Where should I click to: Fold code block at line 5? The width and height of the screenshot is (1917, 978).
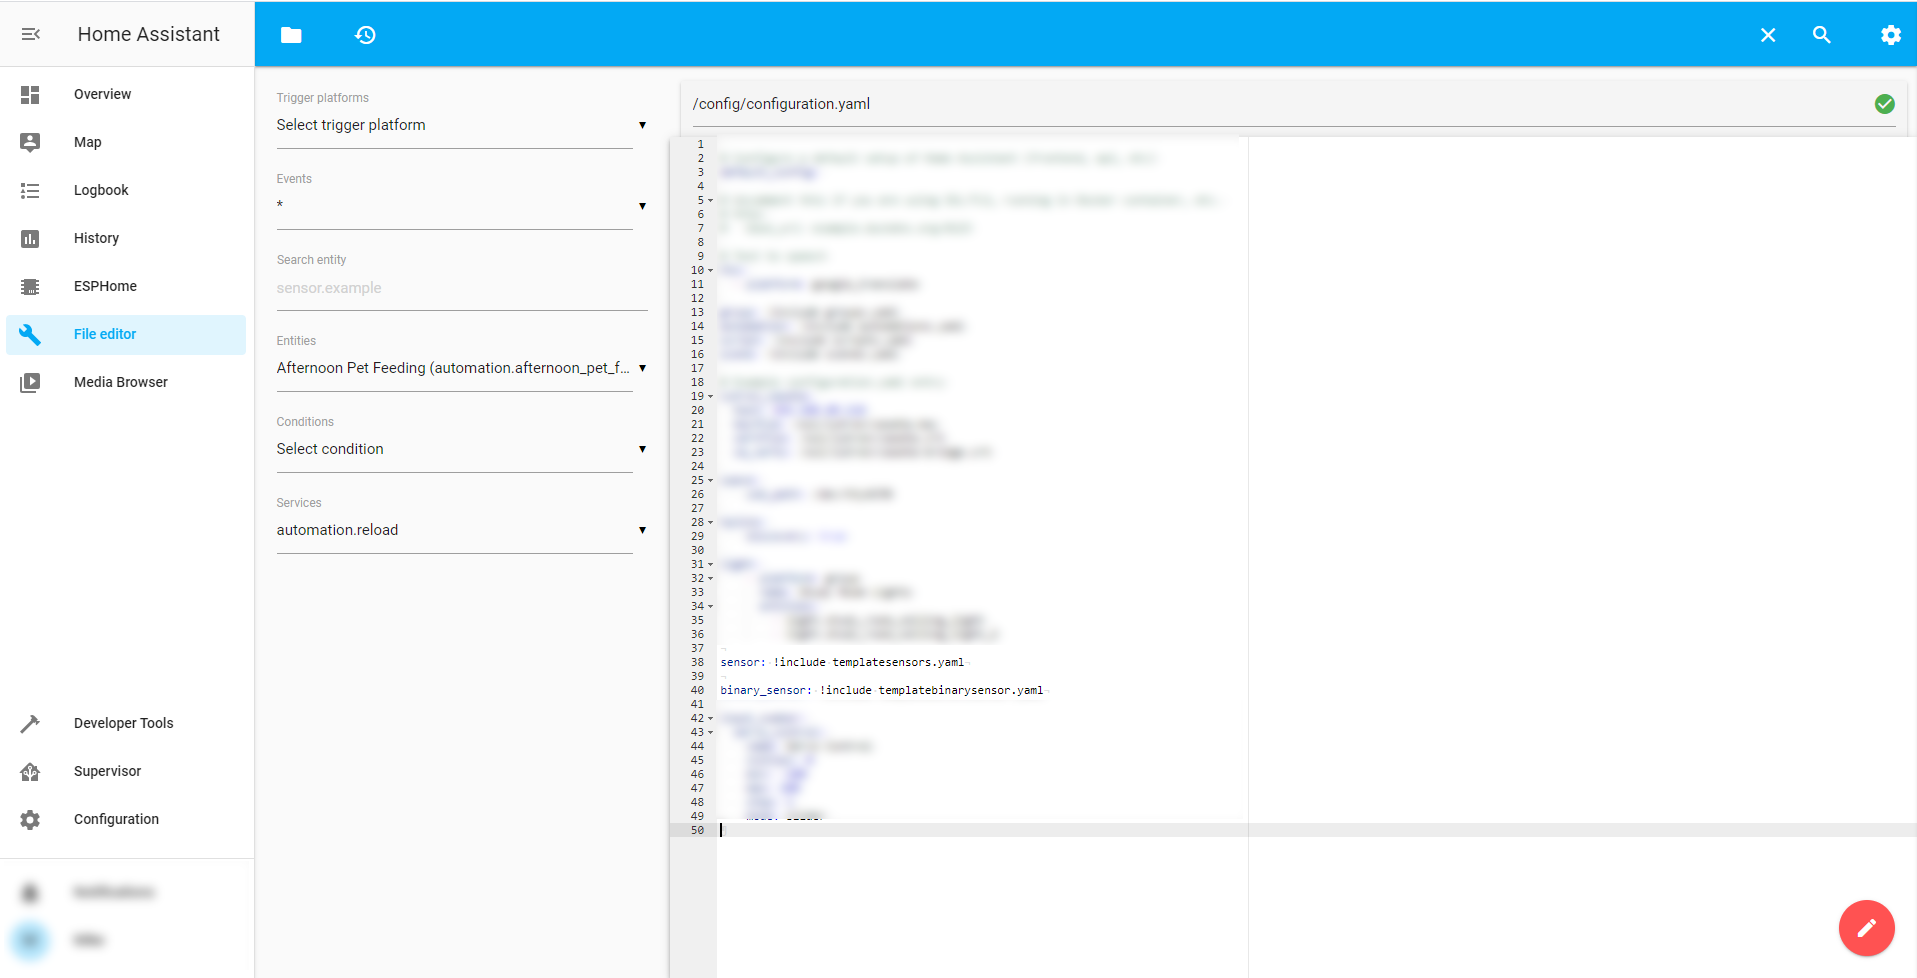711,200
